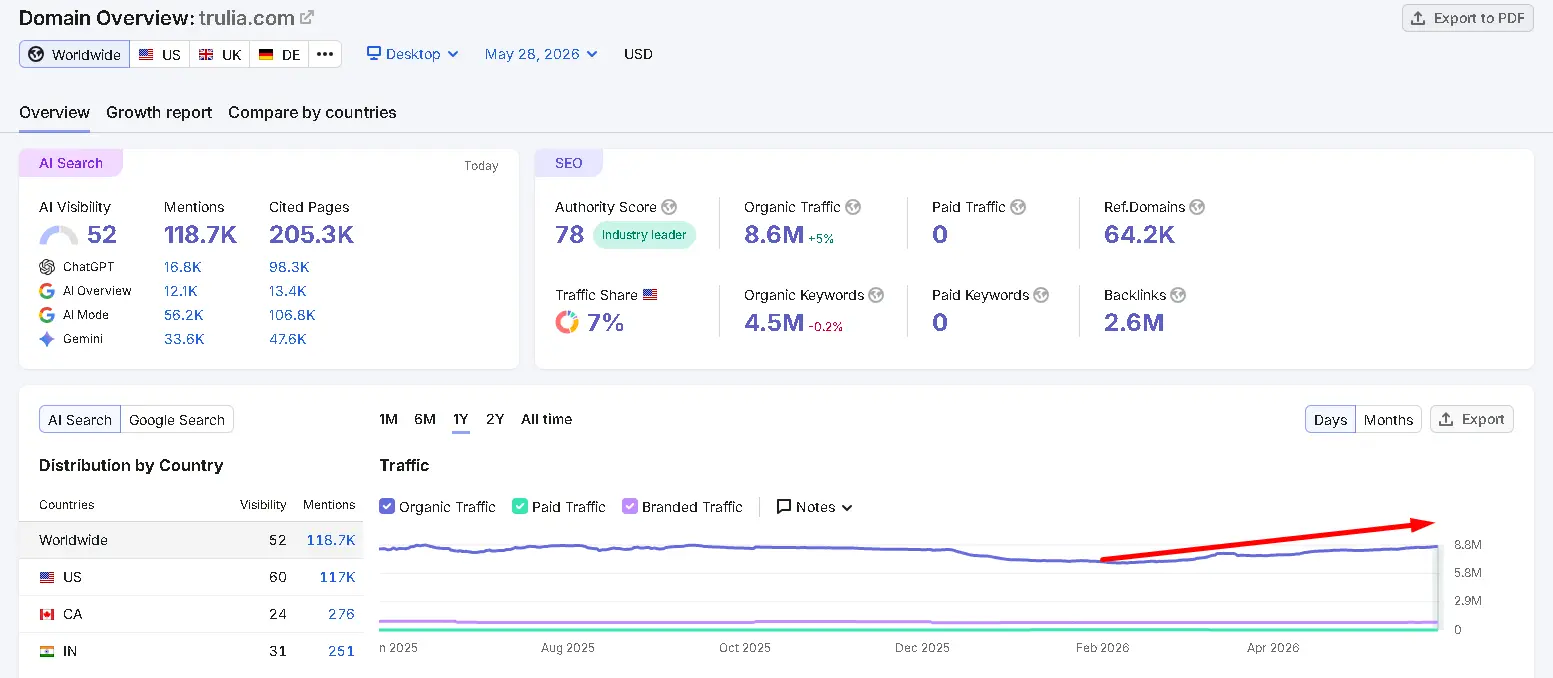1553x678 pixels.
Task: Click Authority Score info globe icon
Action: point(669,207)
